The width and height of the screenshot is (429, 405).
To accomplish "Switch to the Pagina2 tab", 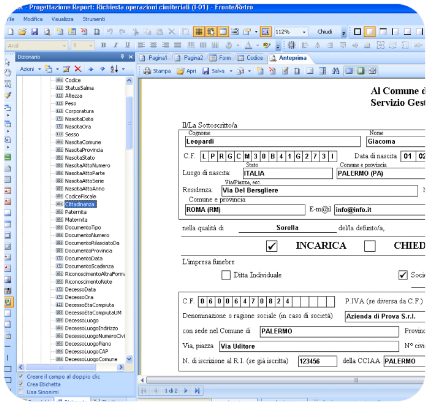I will tap(189, 58).
